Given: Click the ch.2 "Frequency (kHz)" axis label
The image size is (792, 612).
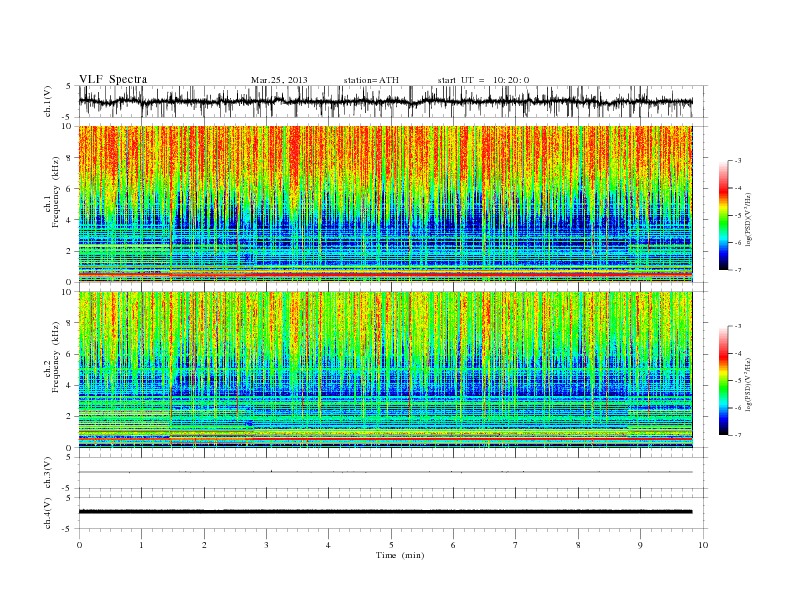Looking at the screenshot, I should click(56, 357).
